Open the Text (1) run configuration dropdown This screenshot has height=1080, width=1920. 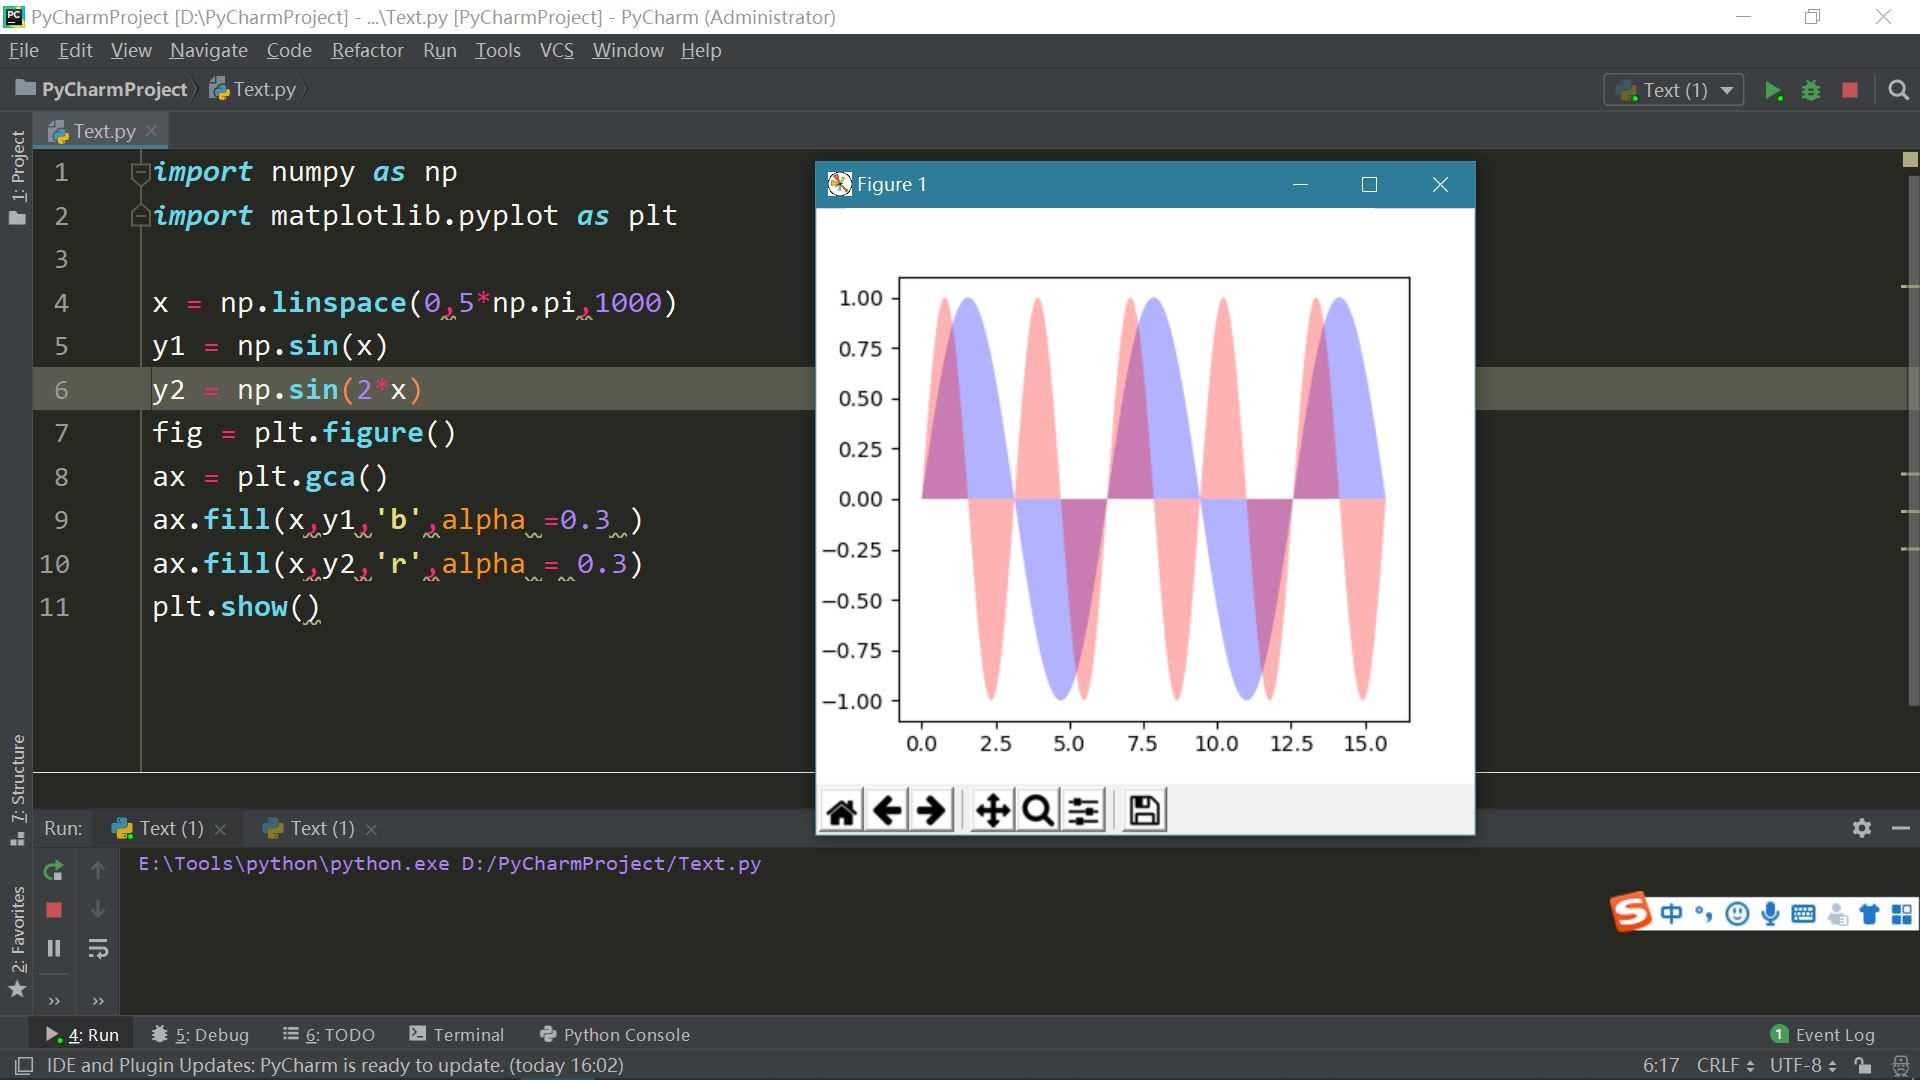pos(1674,91)
